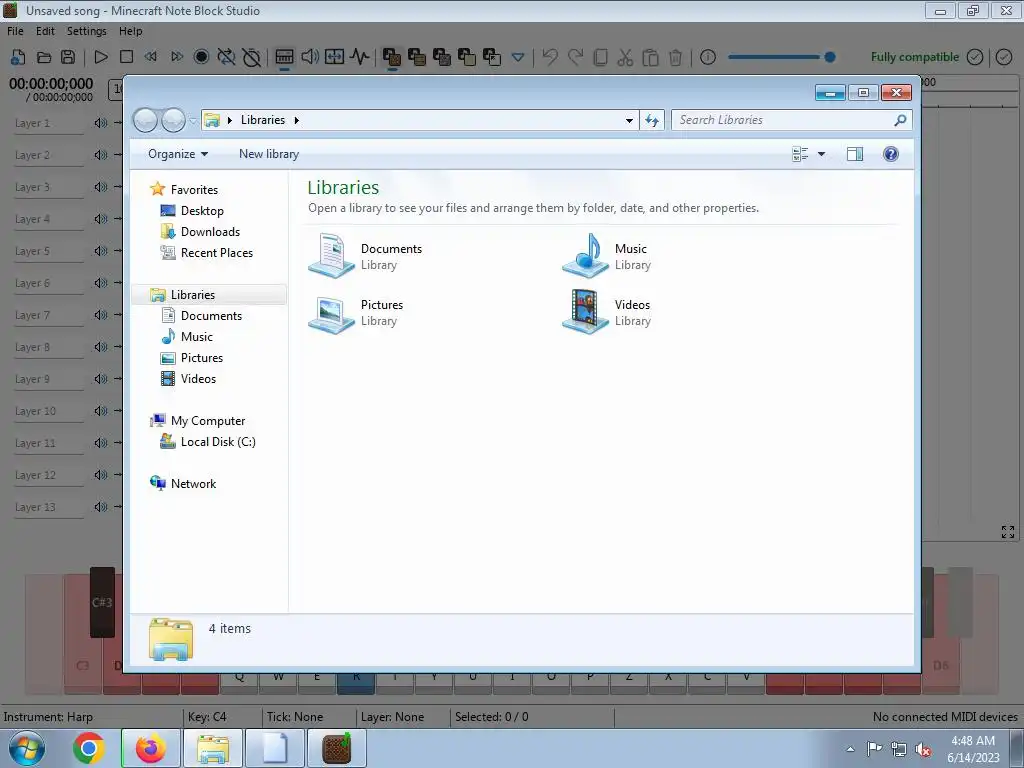This screenshot has height=768, width=1024.
Task: Click the New library button
Action: pos(269,154)
